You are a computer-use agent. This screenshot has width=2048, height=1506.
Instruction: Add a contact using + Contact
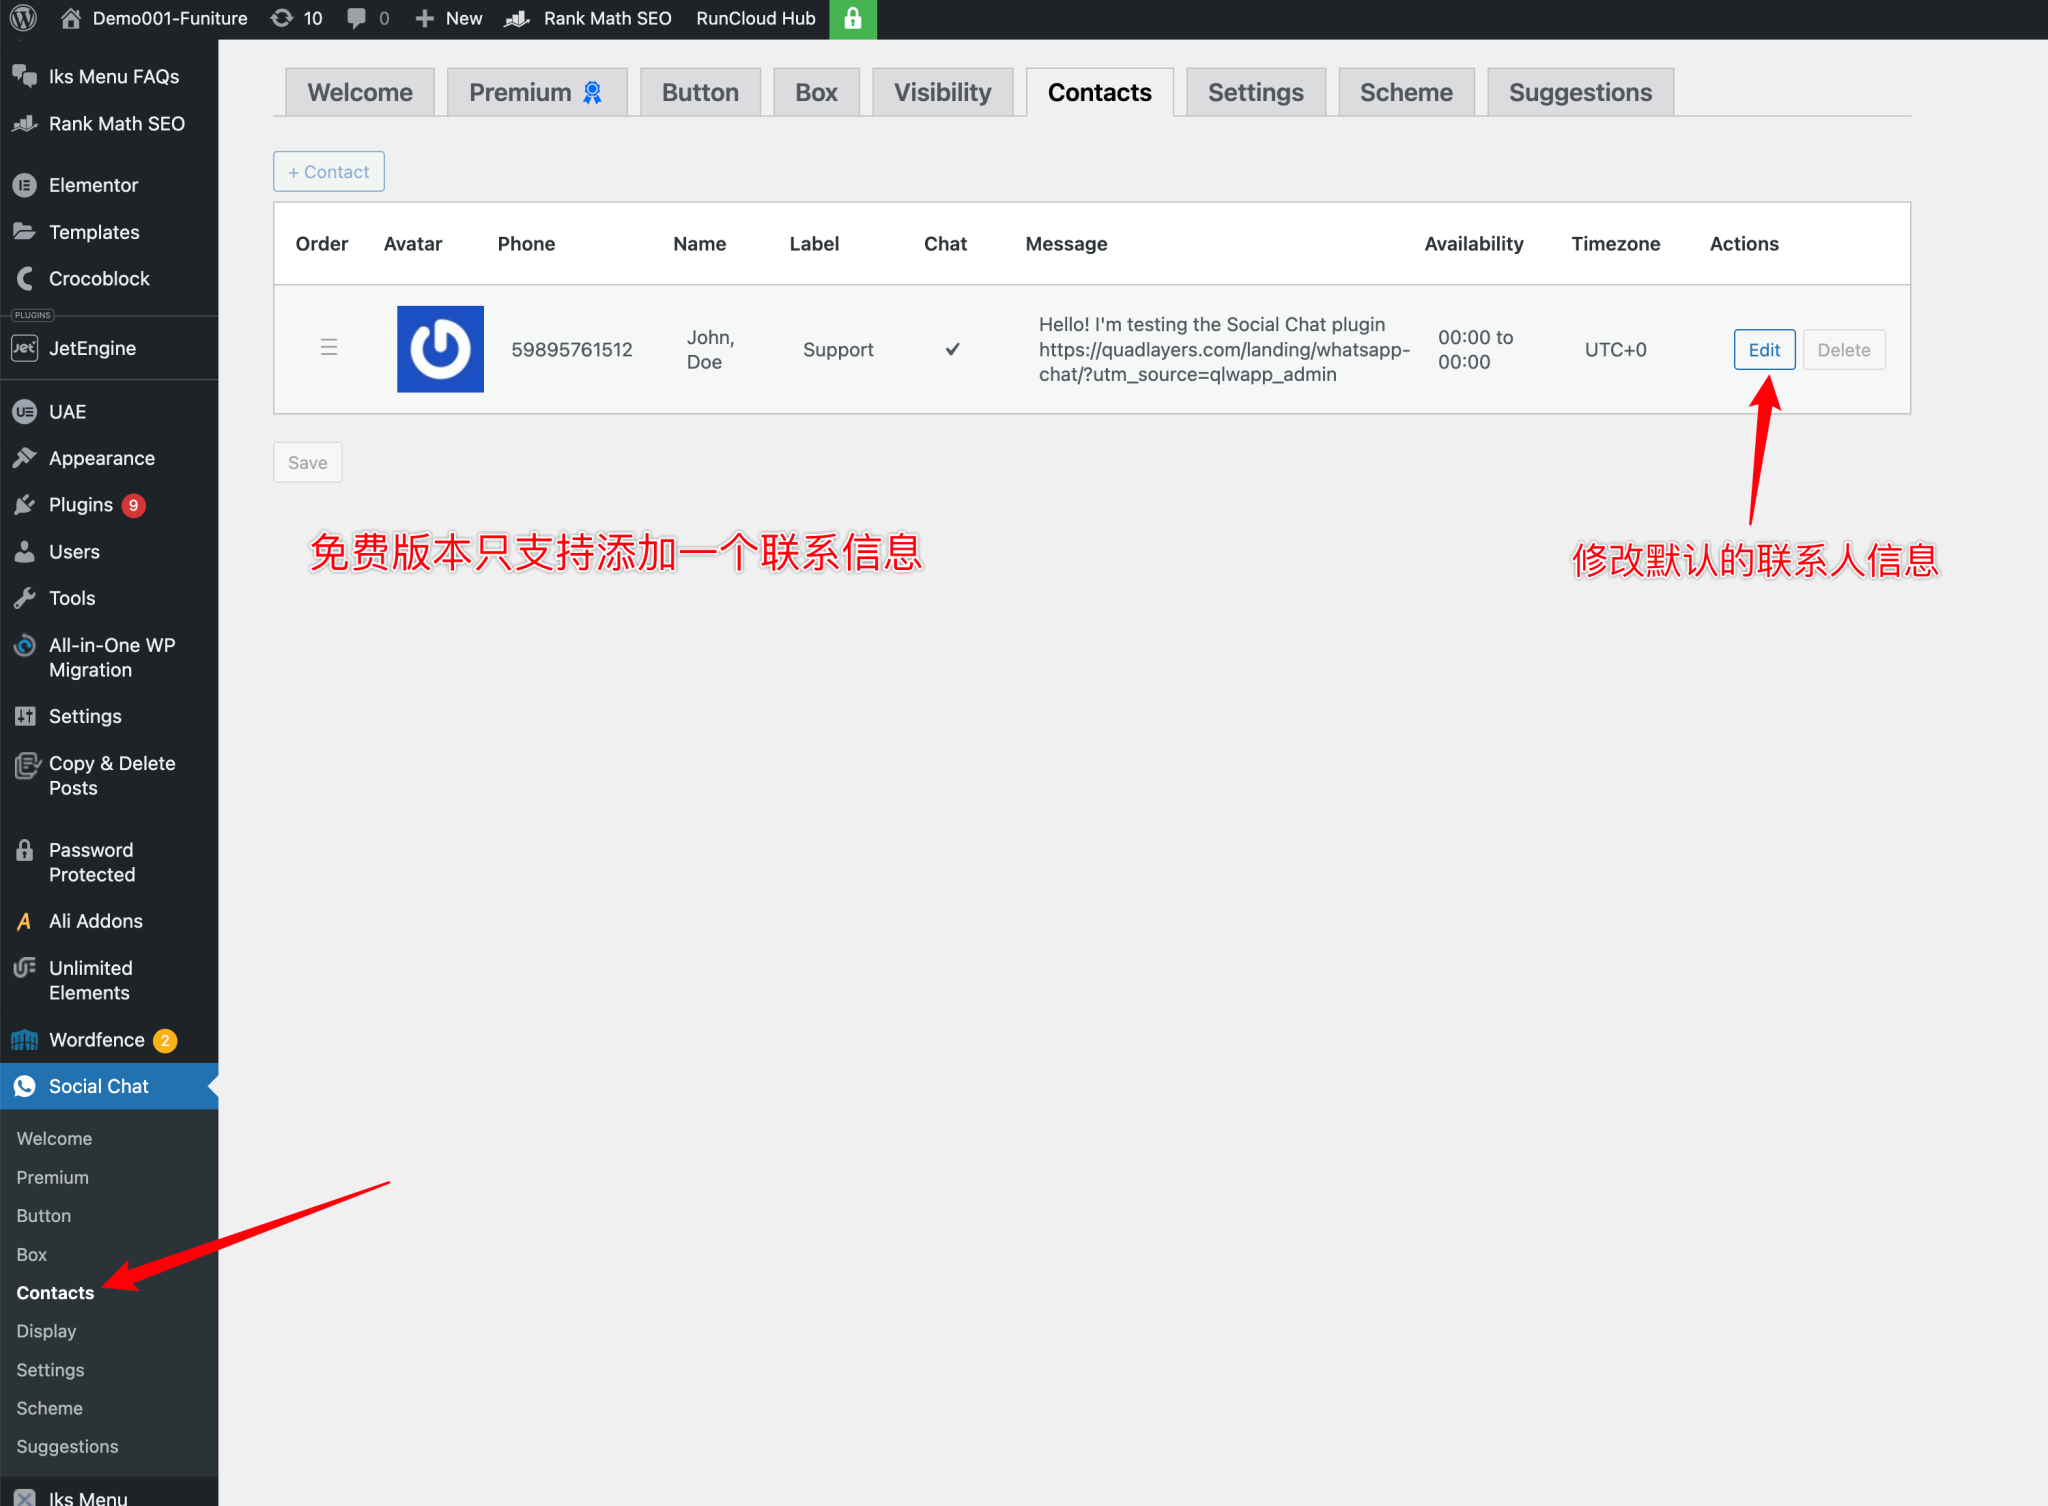(x=328, y=171)
